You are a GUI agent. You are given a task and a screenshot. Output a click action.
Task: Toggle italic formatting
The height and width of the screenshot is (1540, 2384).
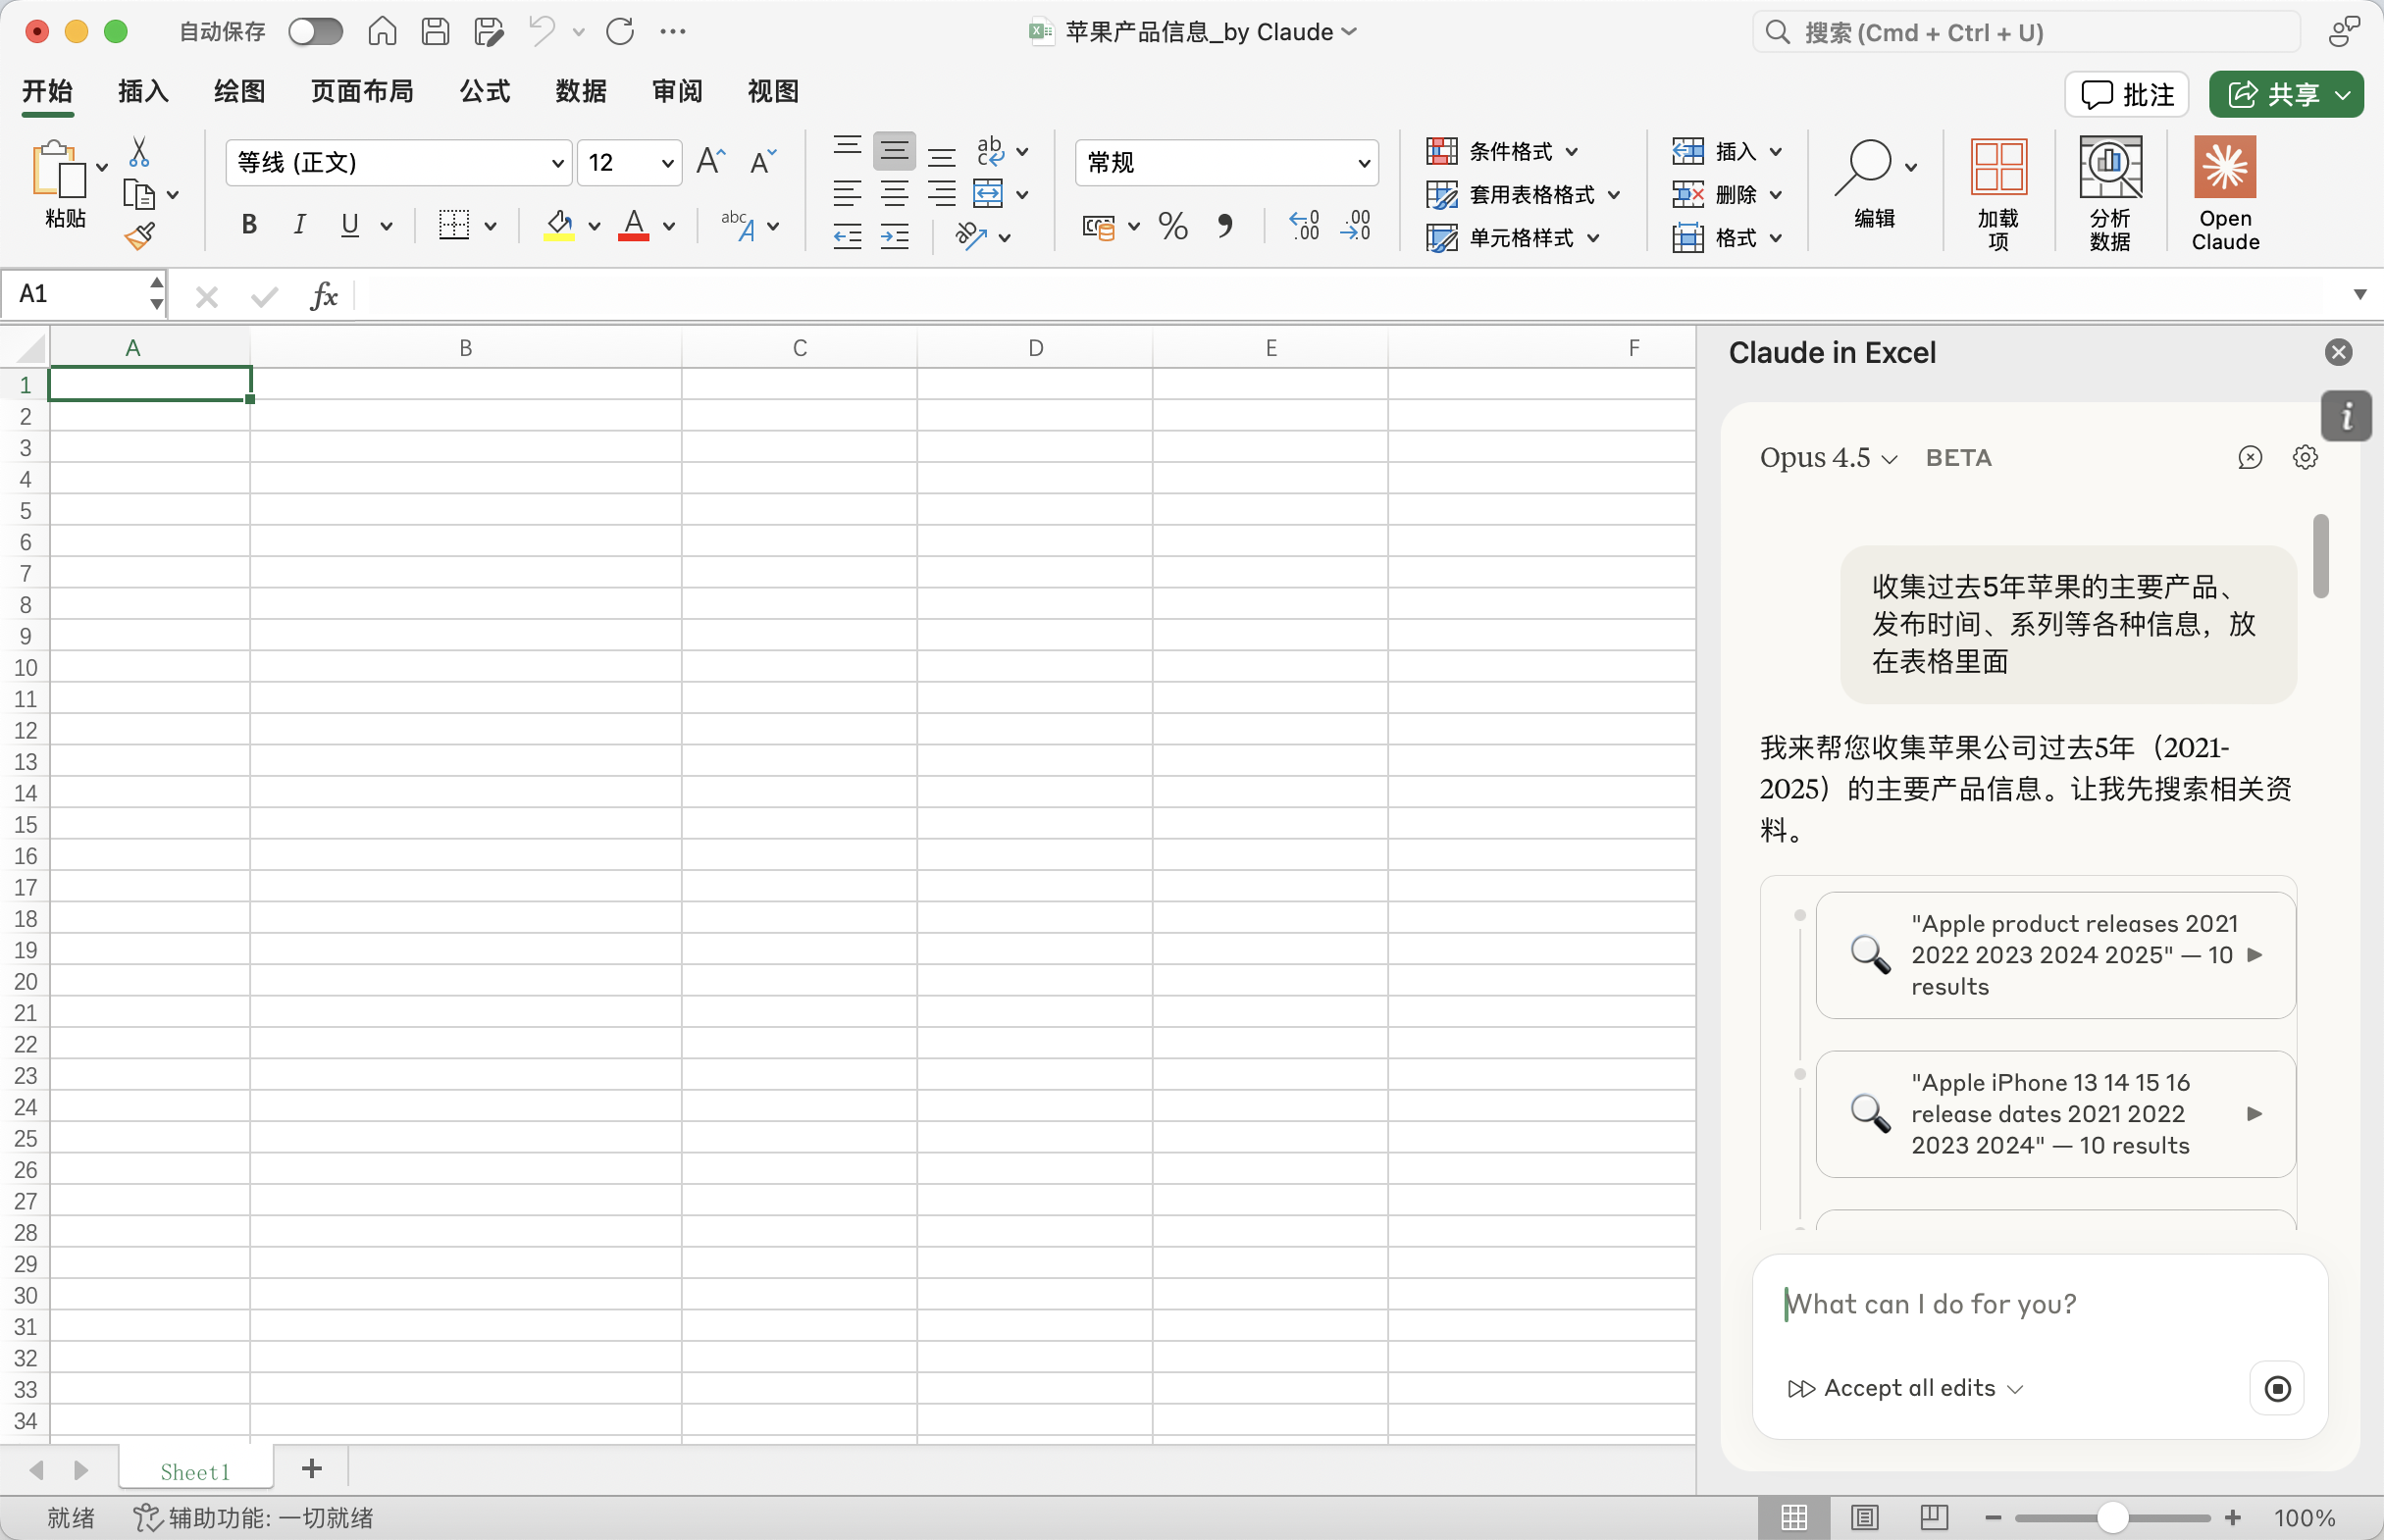tap(299, 225)
